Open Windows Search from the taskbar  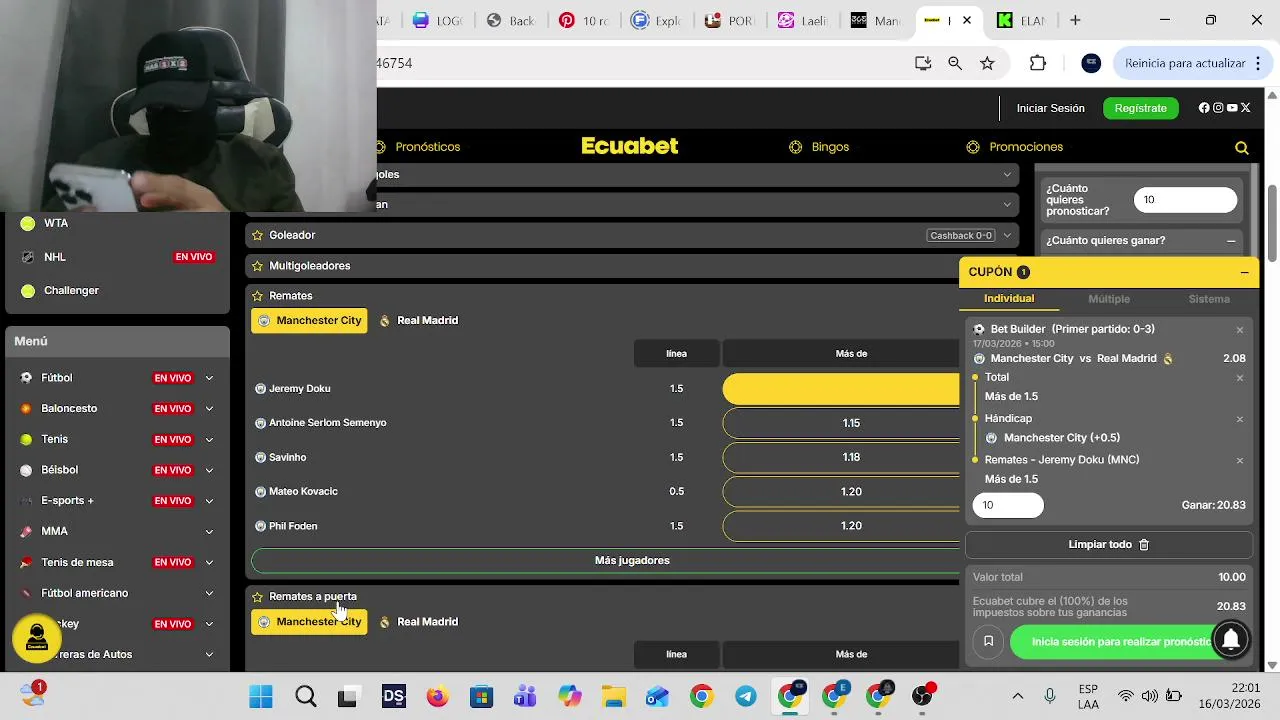point(306,697)
